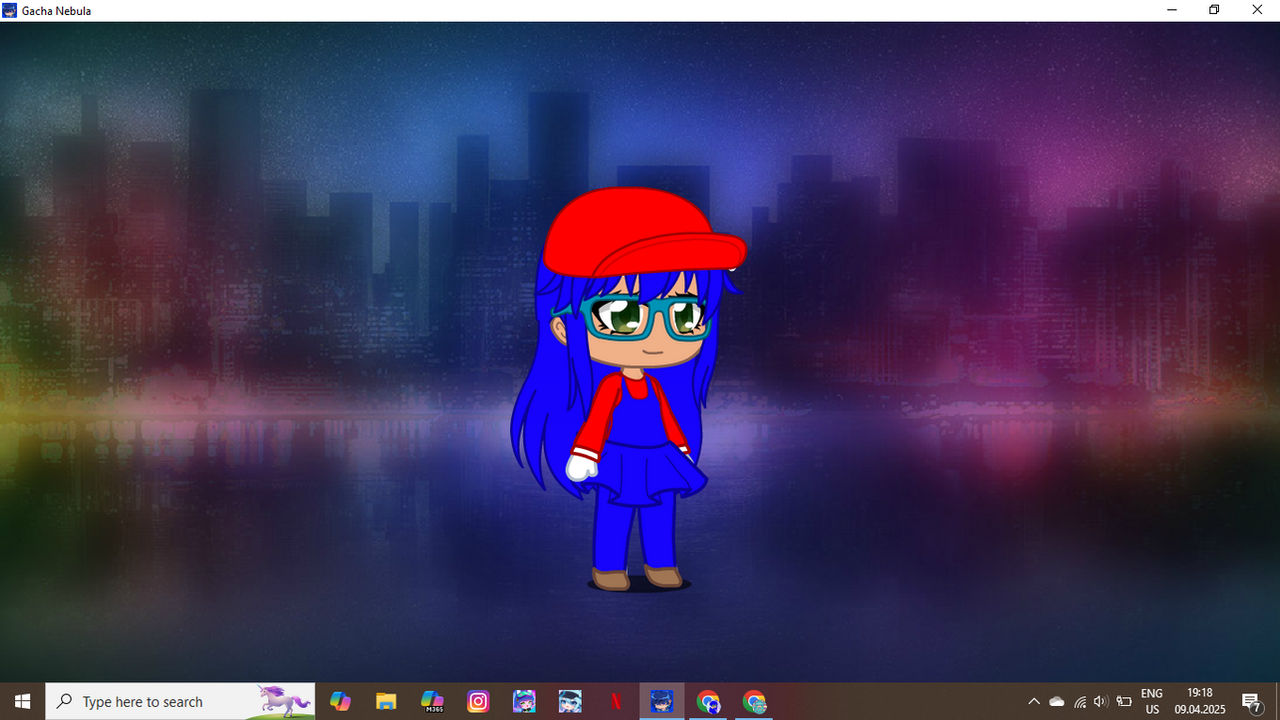Open Instagram from the taskbar
This screenshot has width=1280, height=720.
[x=478, y=702]
